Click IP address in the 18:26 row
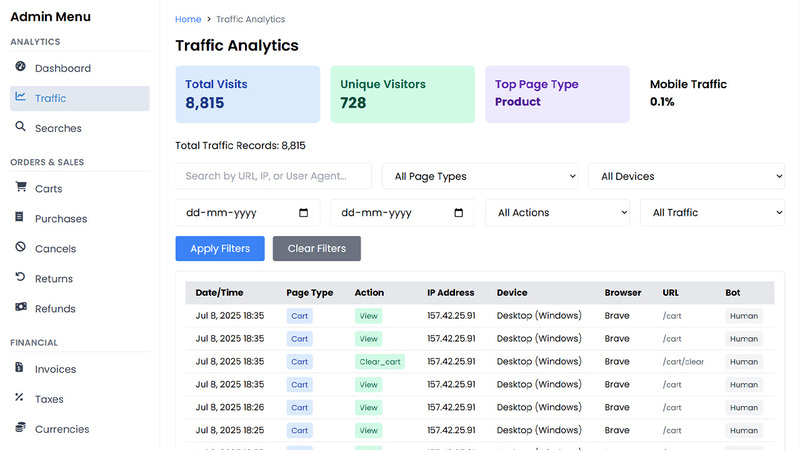This screenshot has width=800, height=450. click(451, 408)
